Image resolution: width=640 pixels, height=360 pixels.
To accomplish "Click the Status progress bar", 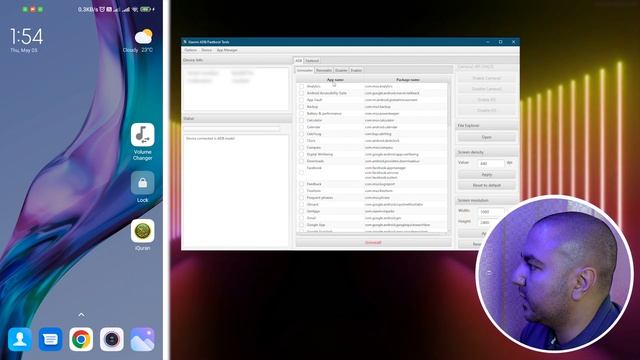I will click(232, 129).
